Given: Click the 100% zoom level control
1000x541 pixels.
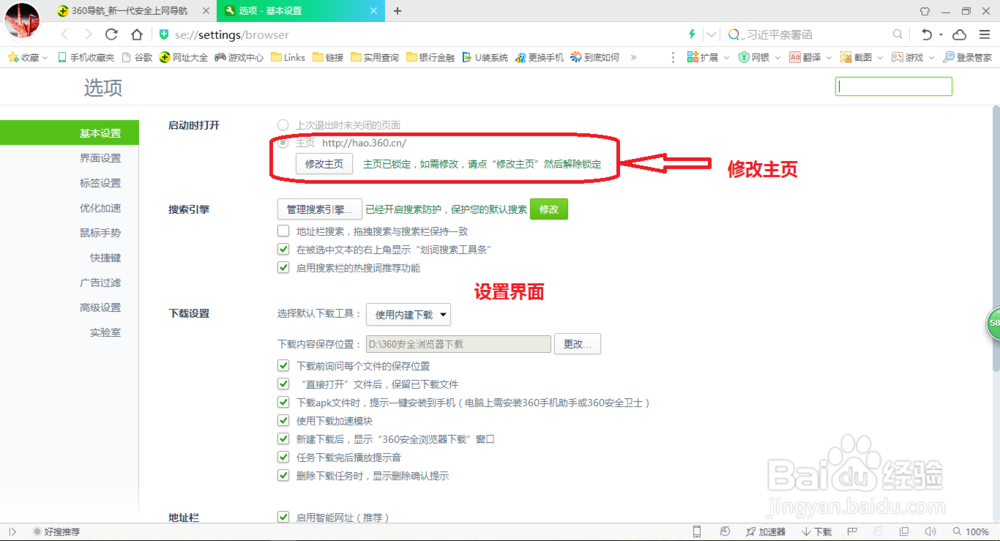Looking at the screenshot, I should (x=971, y=531).
